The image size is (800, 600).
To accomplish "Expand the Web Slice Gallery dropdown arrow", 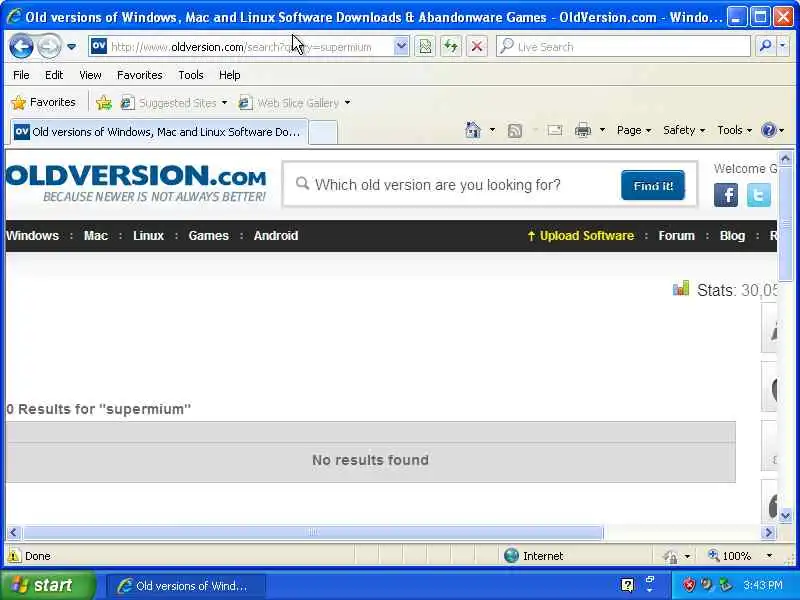I will (347, 103).
